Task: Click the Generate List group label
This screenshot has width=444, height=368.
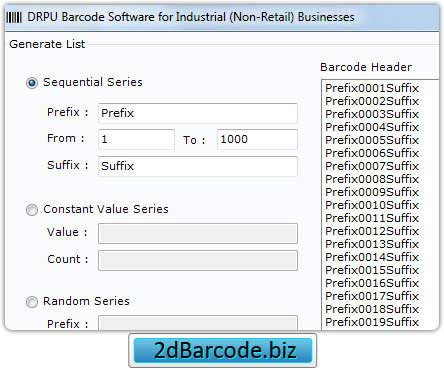Action: tap(47, 44)
